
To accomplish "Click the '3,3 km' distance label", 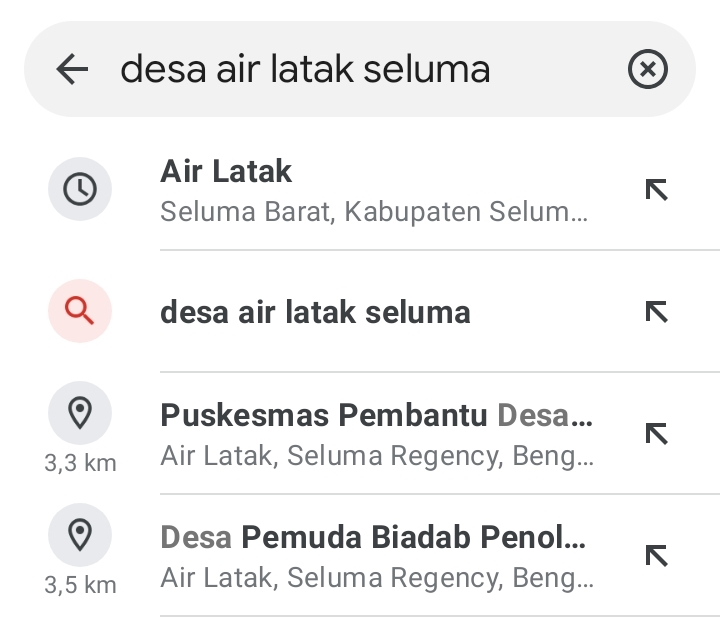I will (x=80, y=463).
